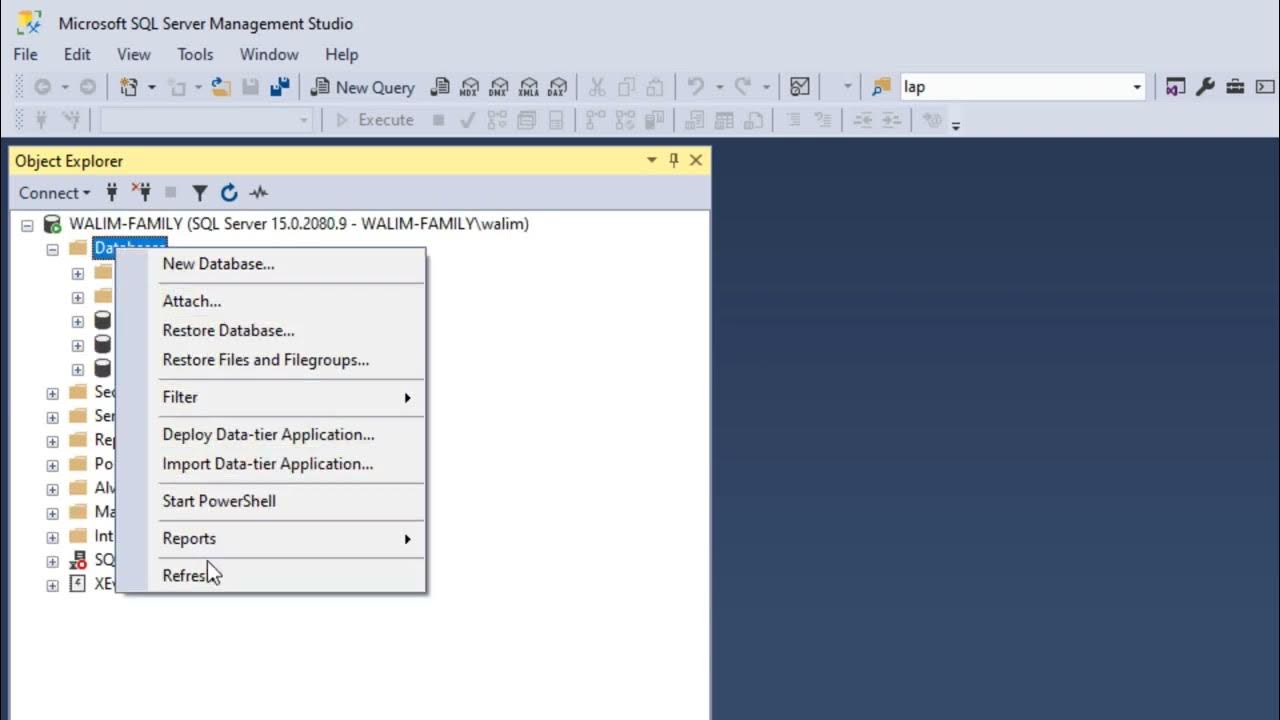Open the Reports submenu
Viewport: 1280px width, 720px height.
pos(271,538)
